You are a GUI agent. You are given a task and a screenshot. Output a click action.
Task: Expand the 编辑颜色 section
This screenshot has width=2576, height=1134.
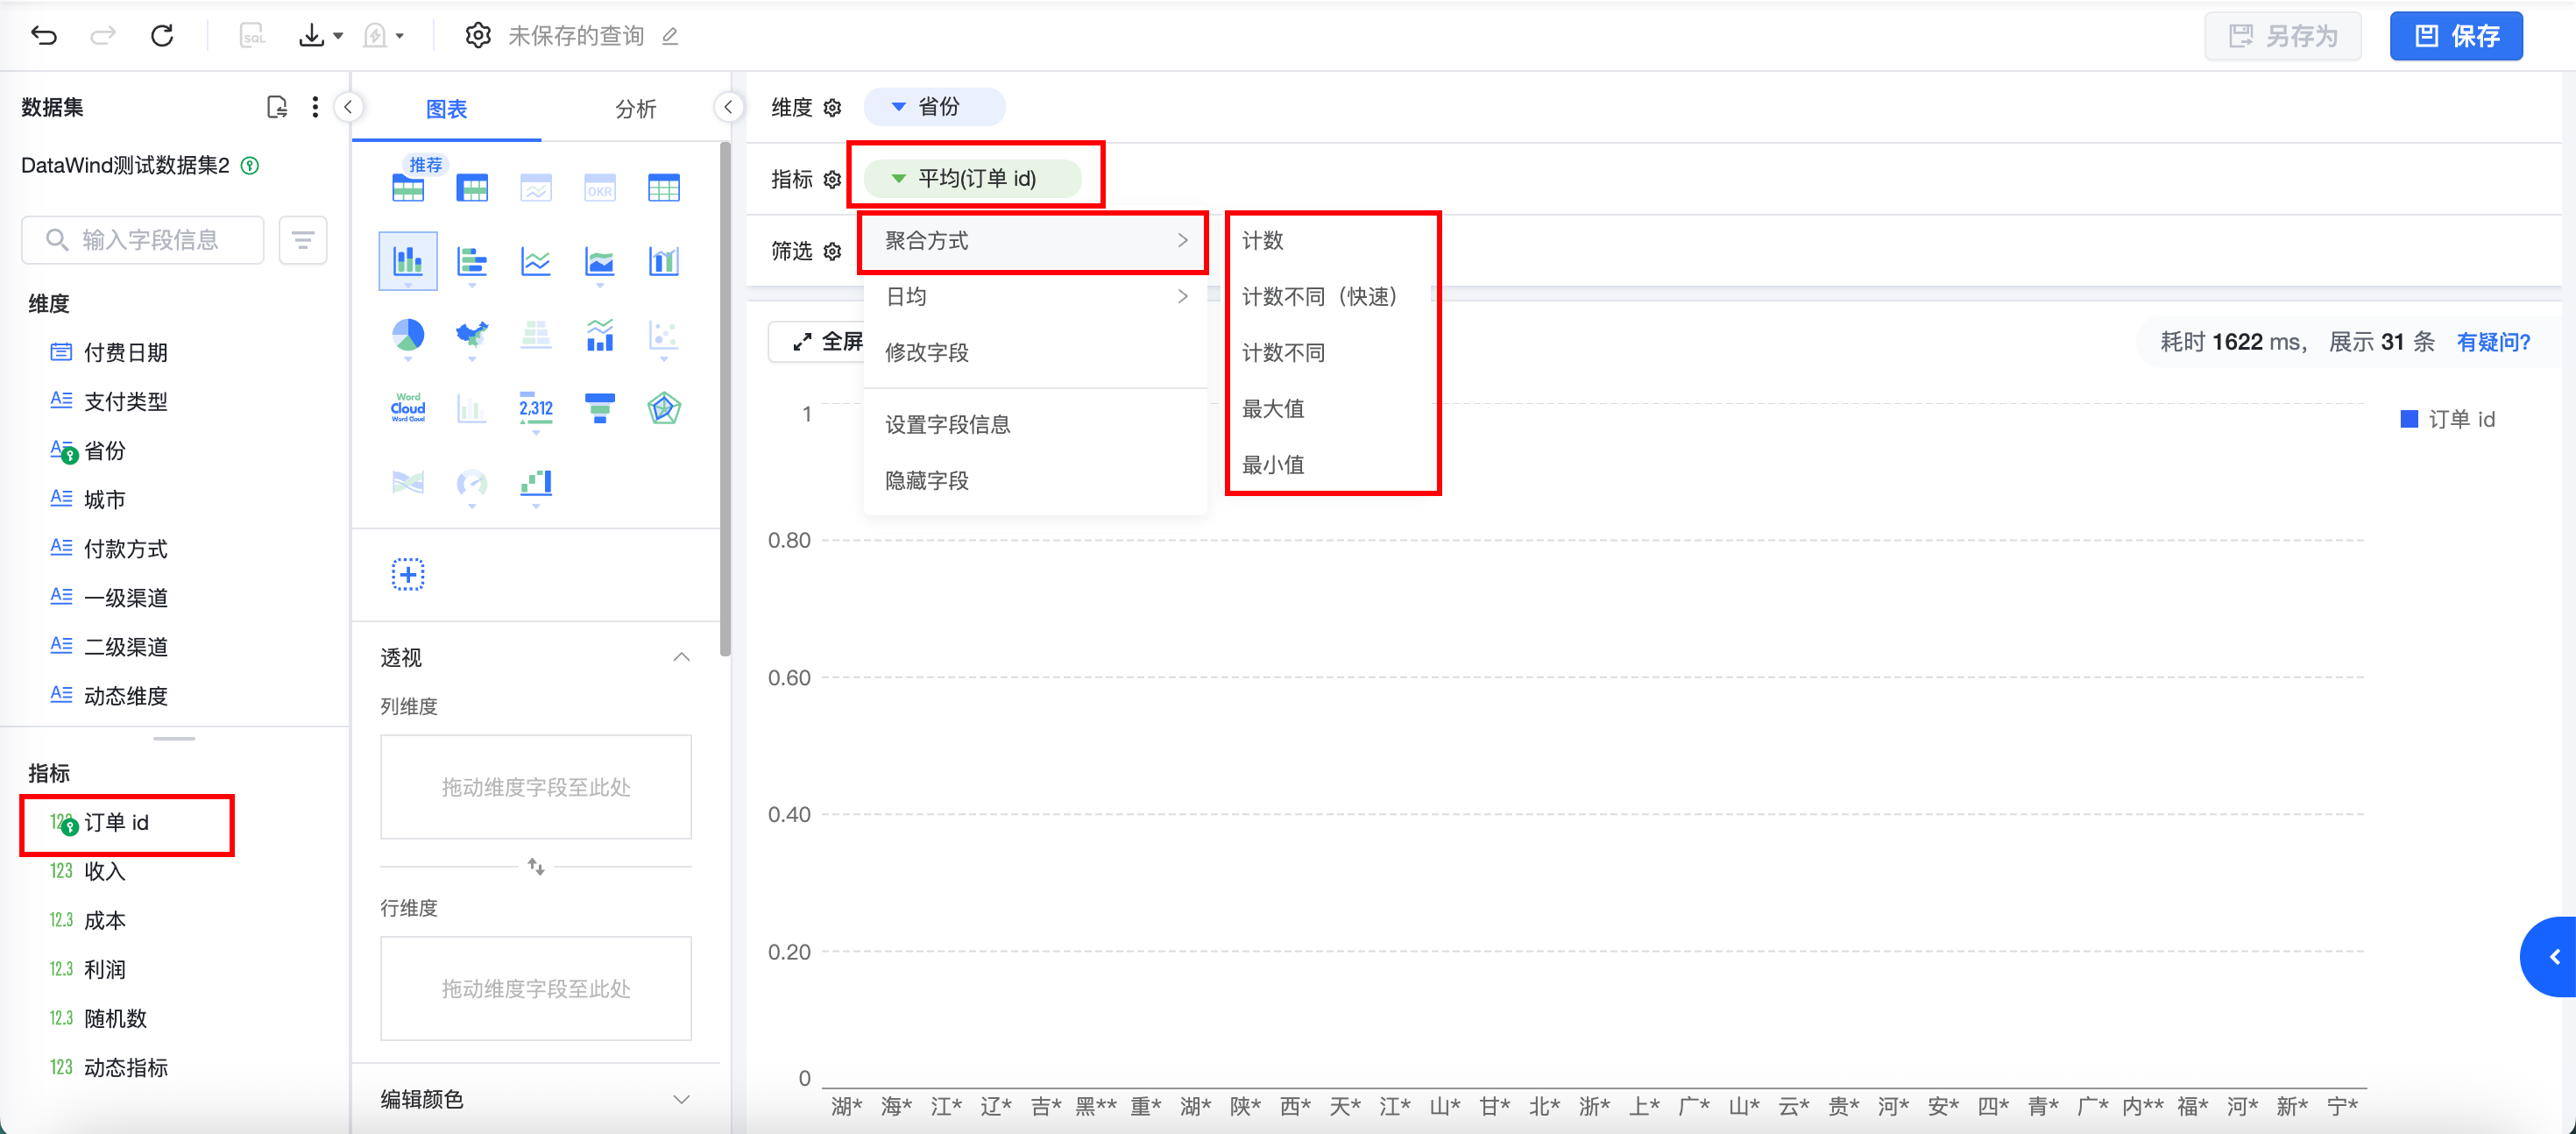tap(681, 1099)
